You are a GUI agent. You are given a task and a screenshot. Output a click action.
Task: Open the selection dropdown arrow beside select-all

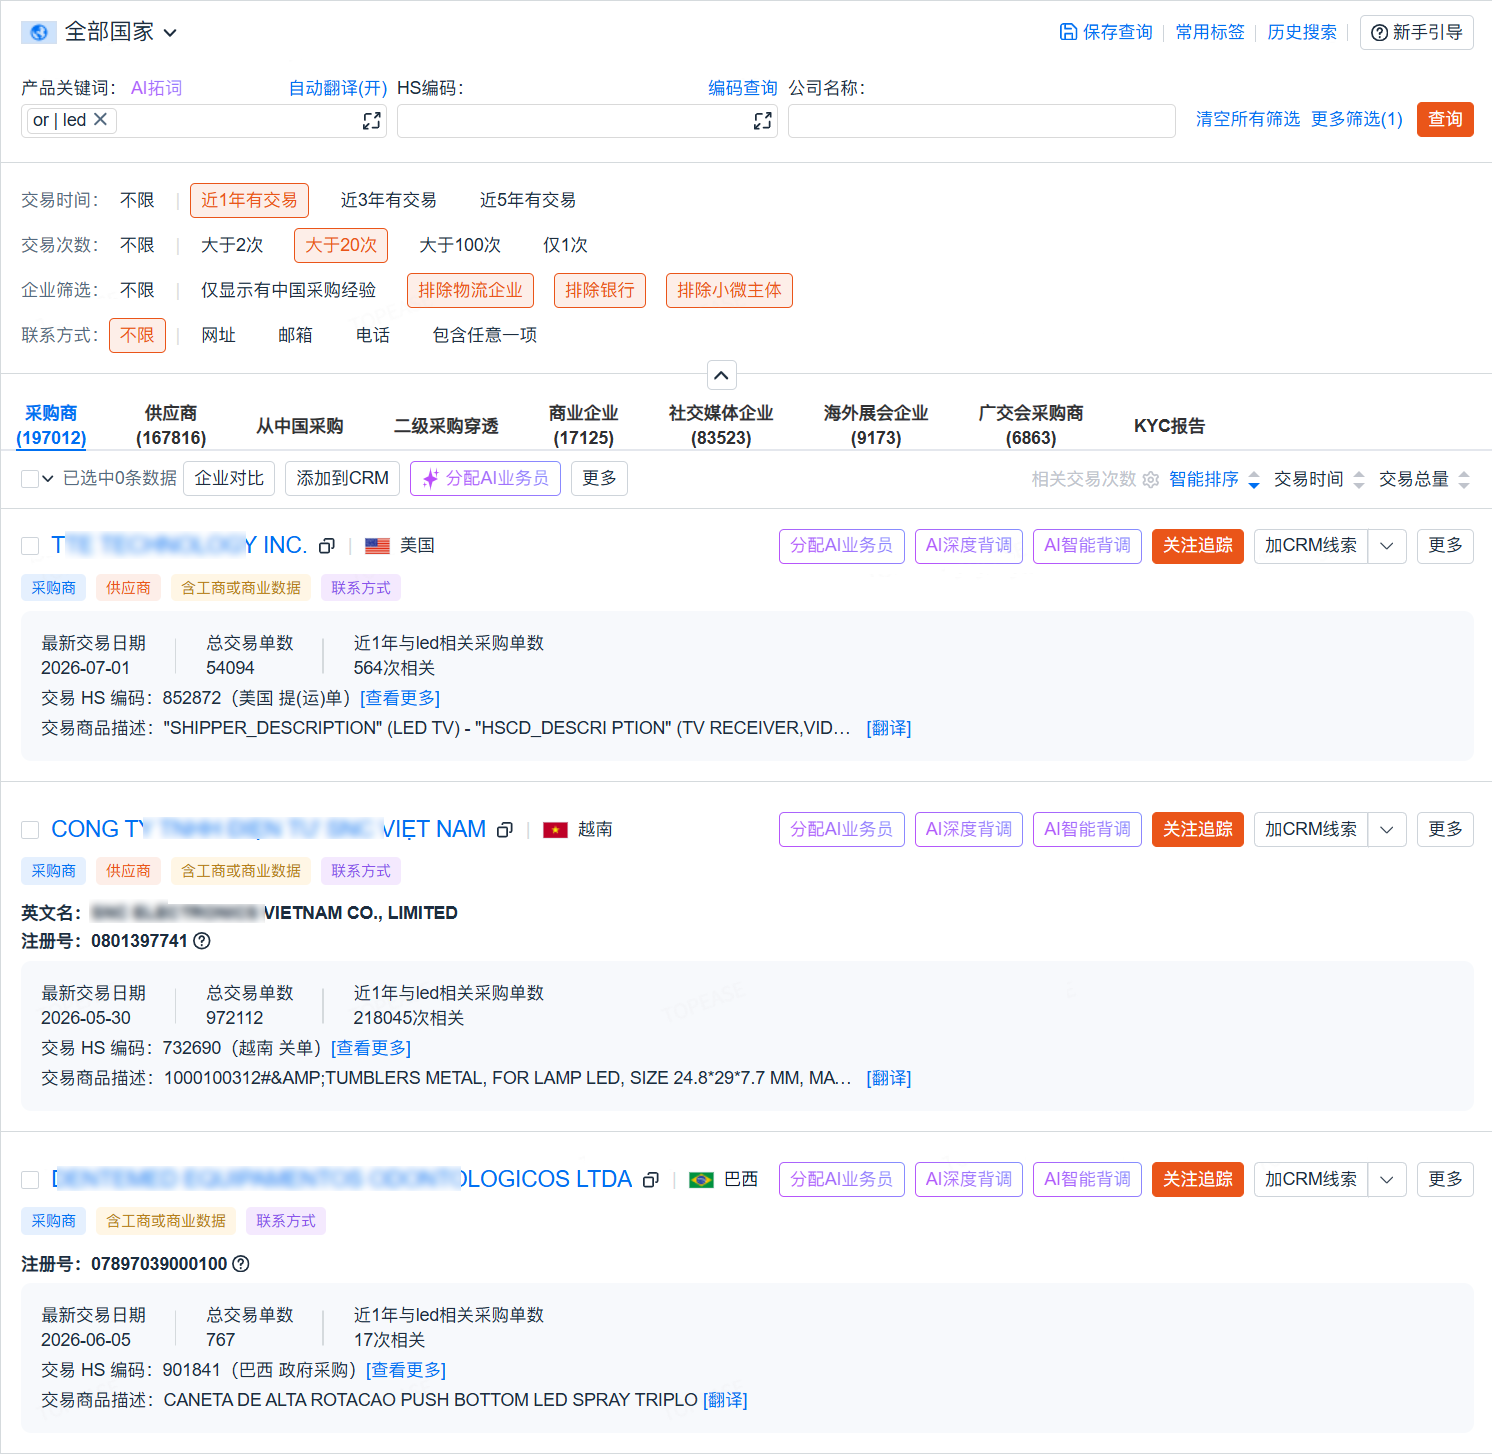click(47, 479)
